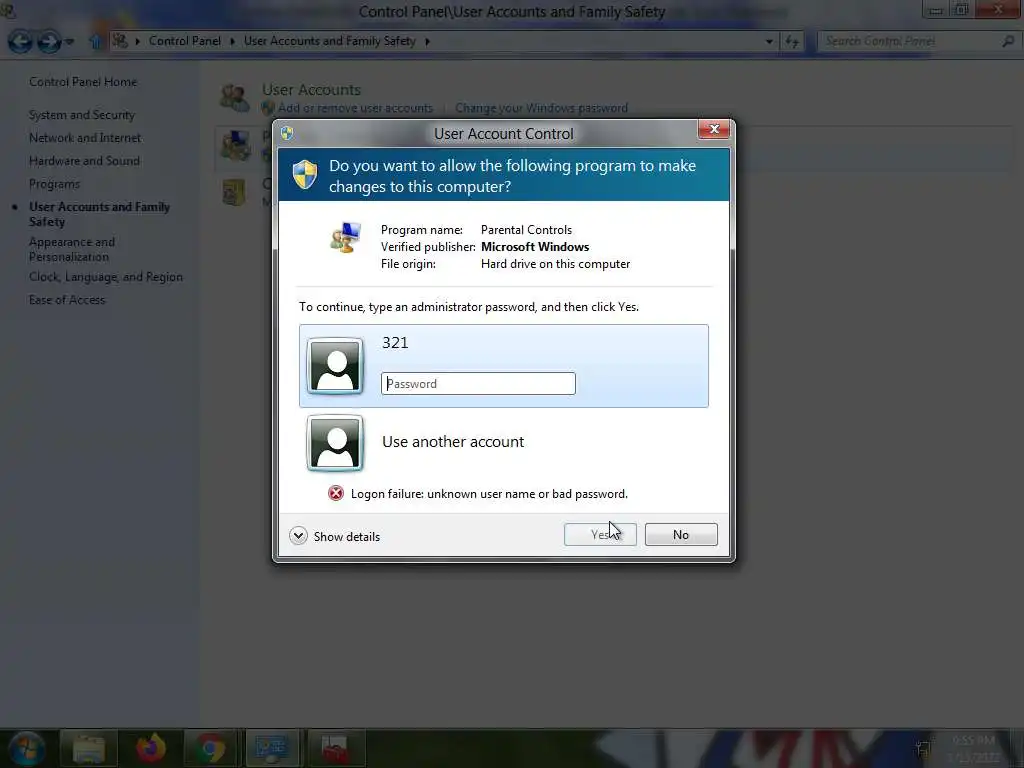Viewport: 1024px width, 768px height.
Task: Open the Start menu orb
Action: [x=27, y=748]
